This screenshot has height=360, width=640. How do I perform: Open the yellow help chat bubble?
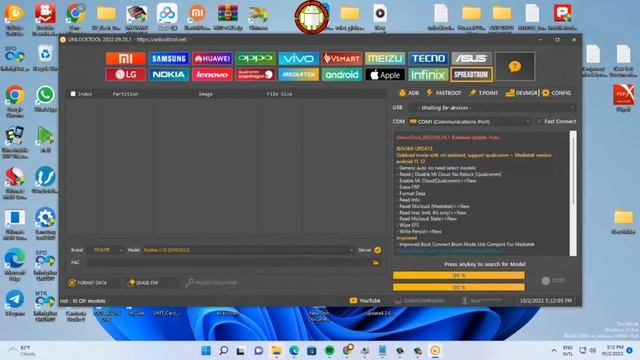(x=515, y=66)
